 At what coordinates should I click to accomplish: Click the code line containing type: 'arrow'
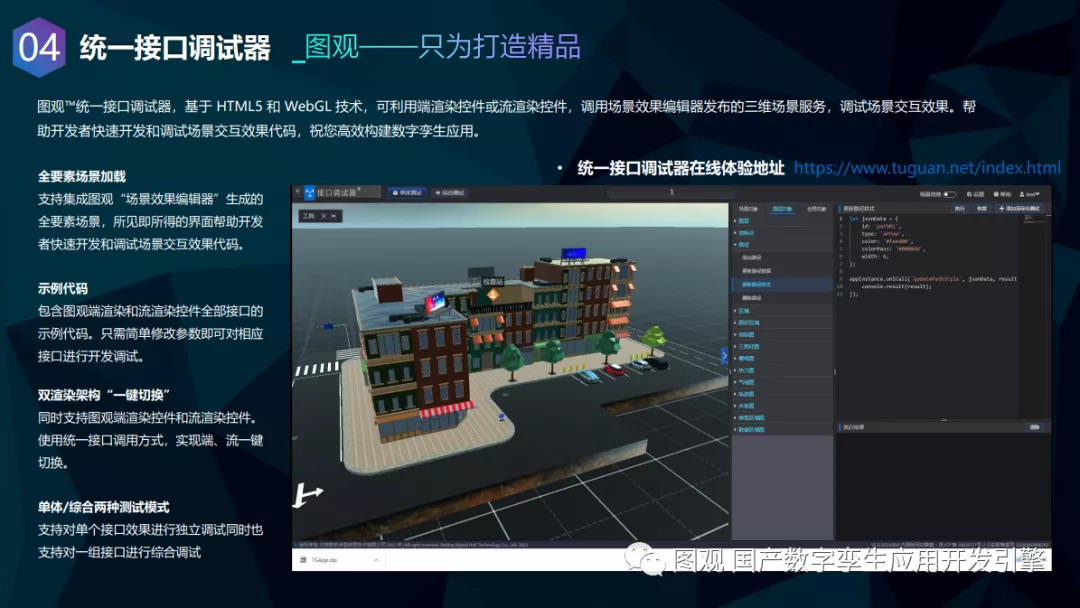[883, 234]
